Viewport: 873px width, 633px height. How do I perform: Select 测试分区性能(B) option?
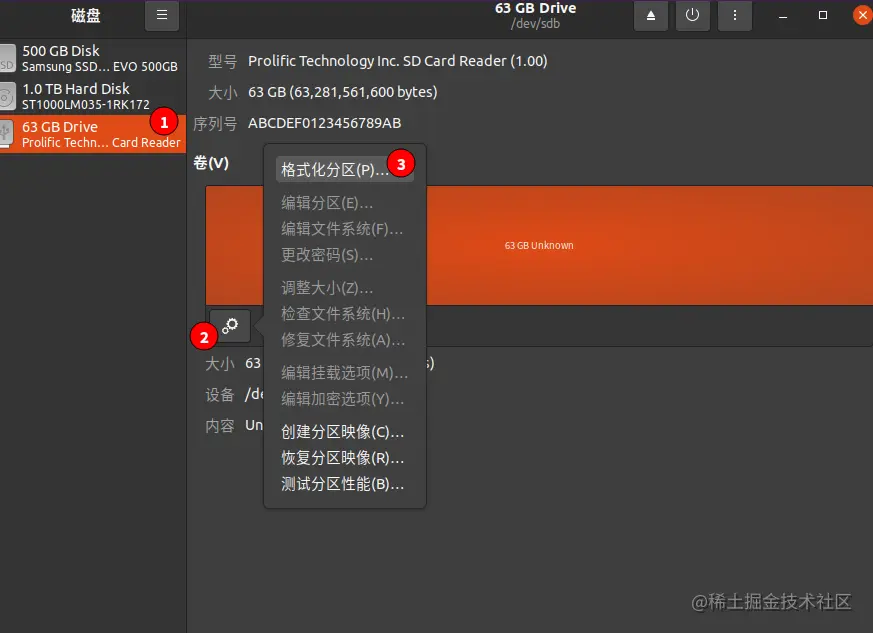342,484
